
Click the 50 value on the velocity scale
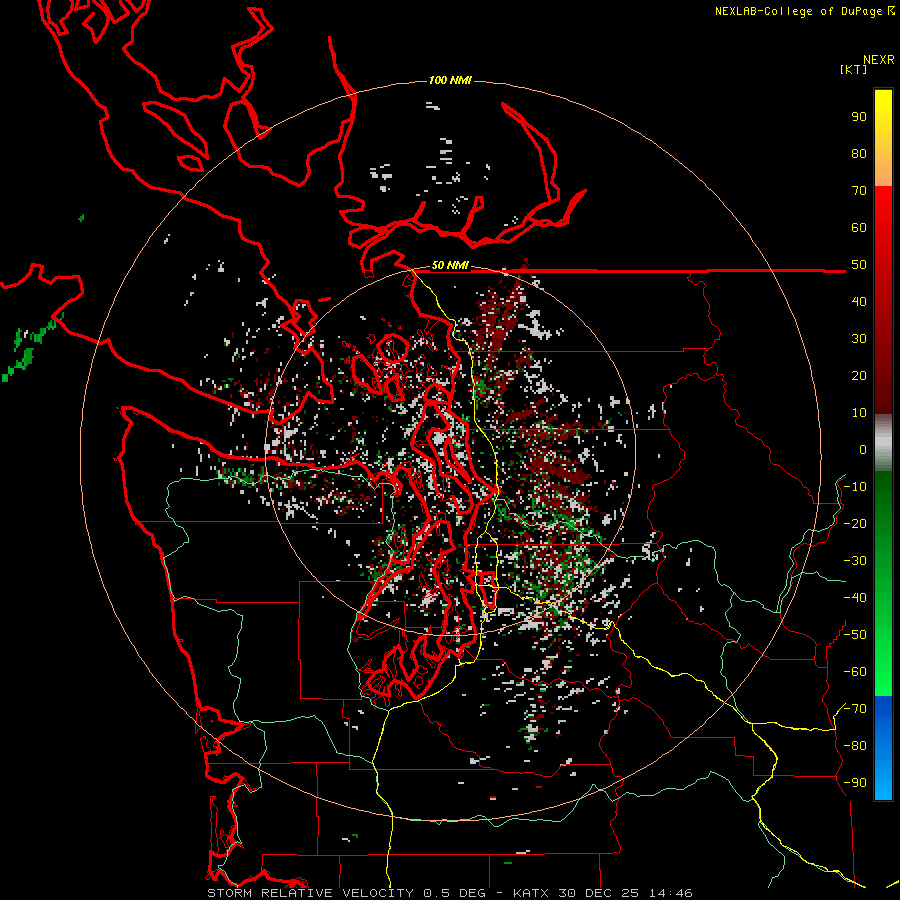pyautogui.click(x=859, y=265)
